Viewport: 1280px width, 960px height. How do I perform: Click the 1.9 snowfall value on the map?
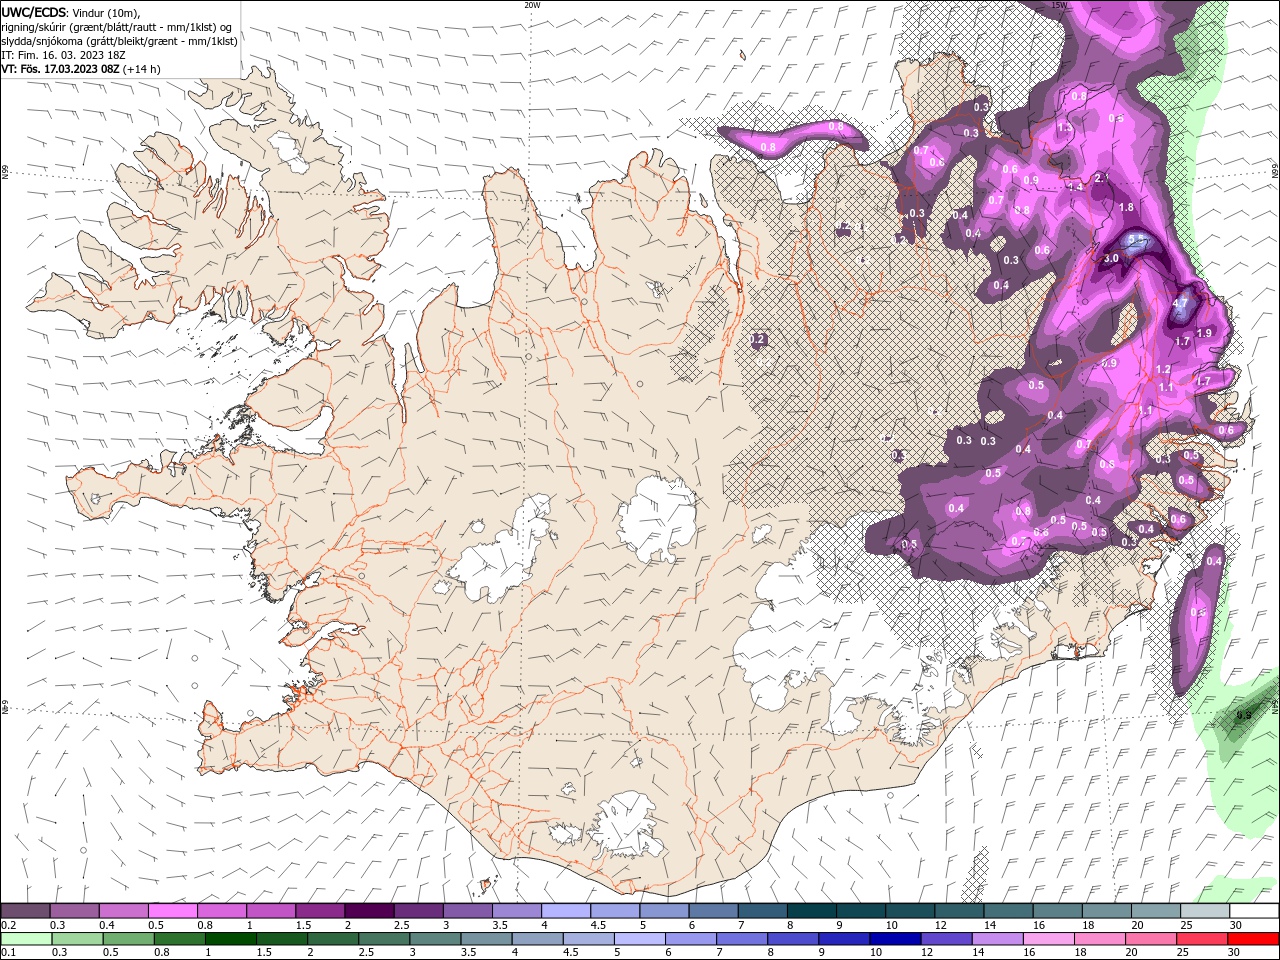[x=1204, y=333]
